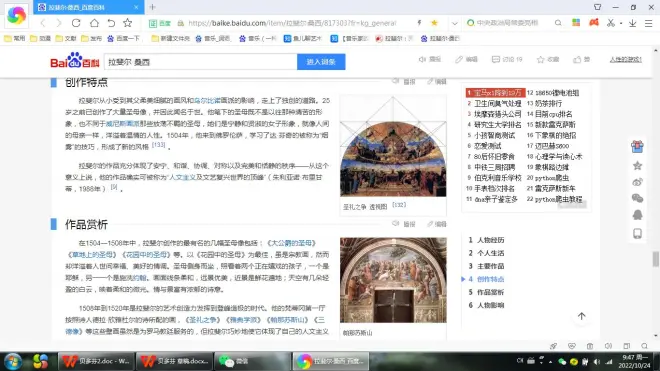
Task: Jump to 1 人物经历 in contents
Action: tap(486, 240)
